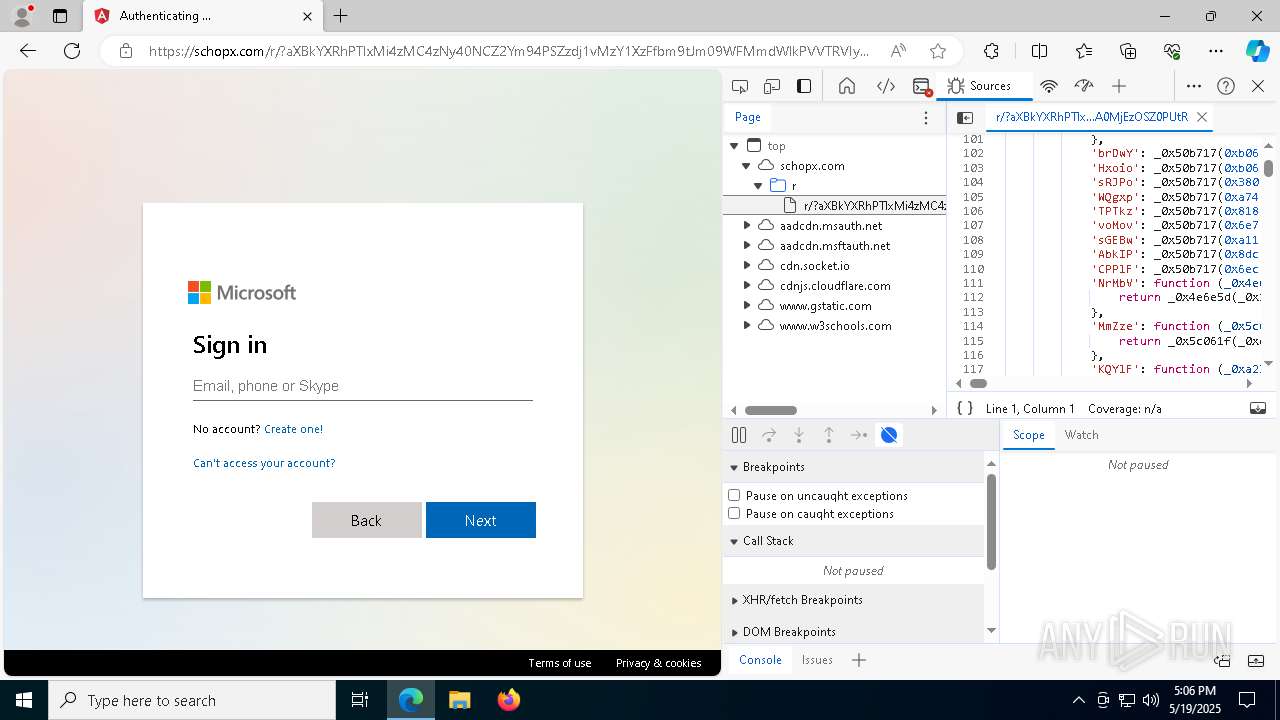
Task: Open browser extensions icon
Action: coord(991,51)
